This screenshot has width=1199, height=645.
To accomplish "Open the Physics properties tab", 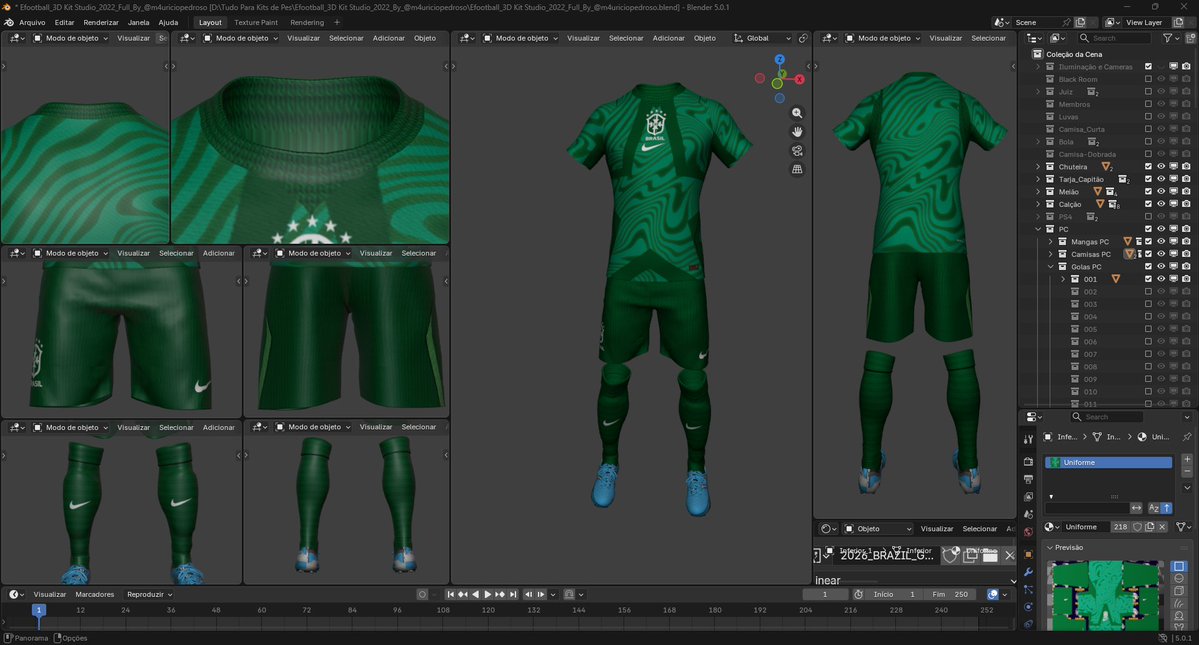I will click(x=1028, y=608).
